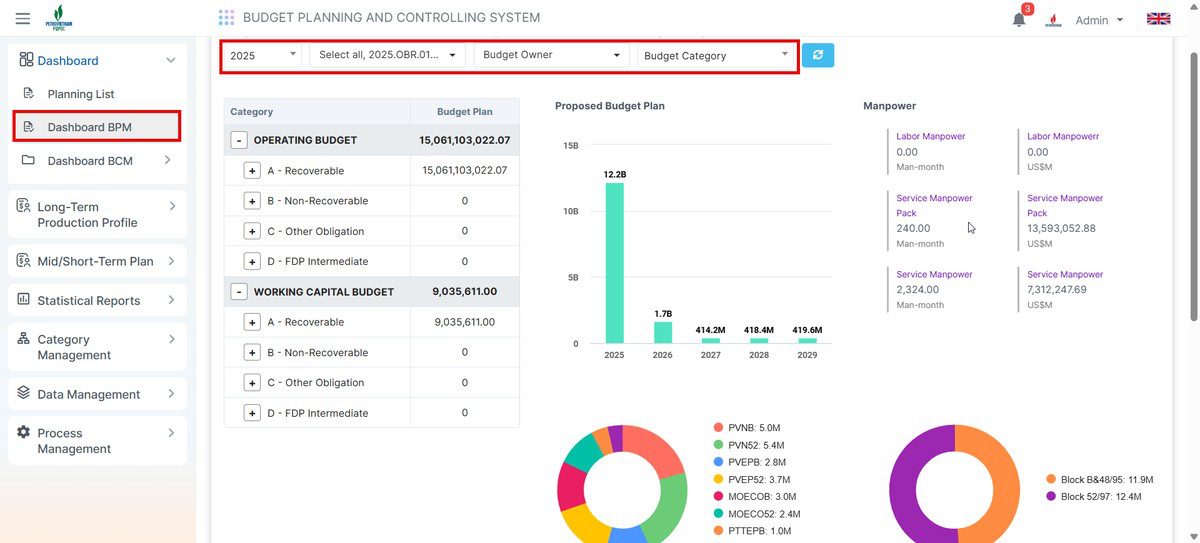The height and width of the screenshot is (543, 1200).
Task: Open Dashboard BPM in sidebar
Action: (x=97, y=127)
